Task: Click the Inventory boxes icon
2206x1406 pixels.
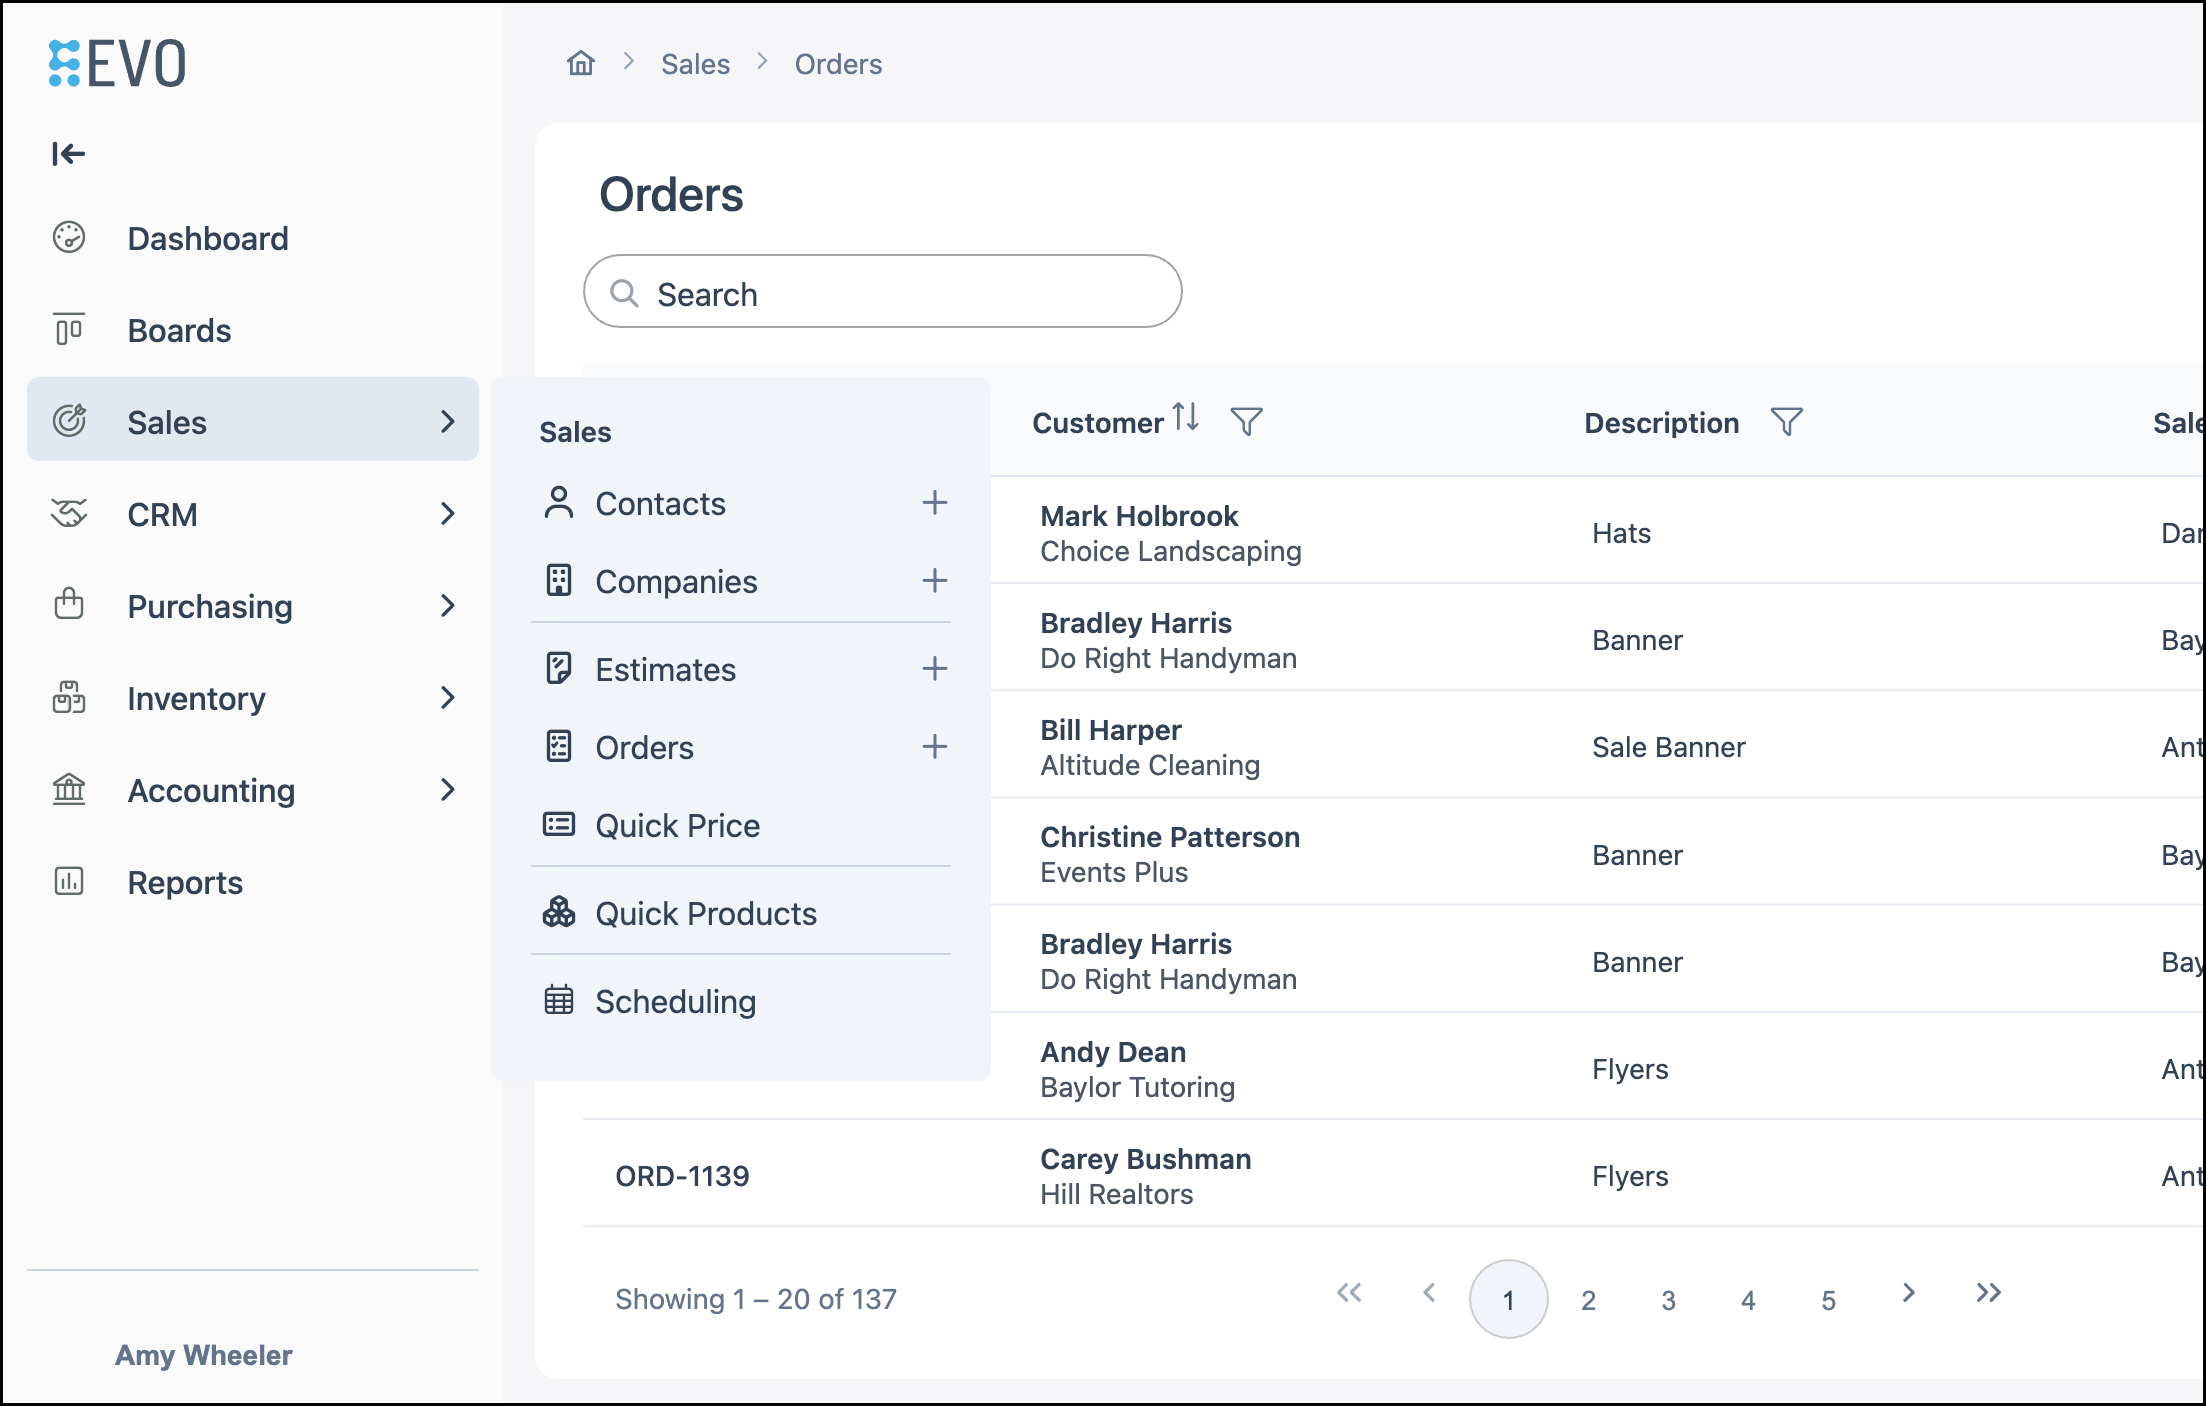Action: tap(69, 697)
